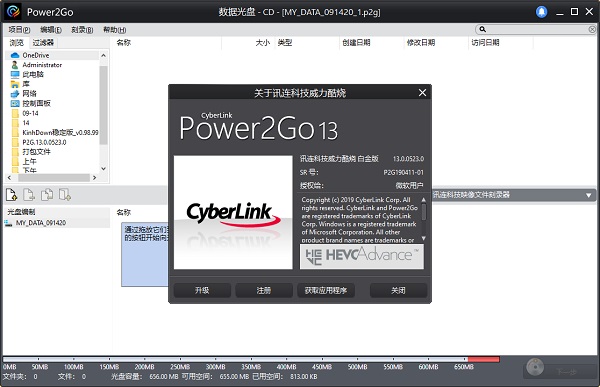The width and height of the screenshot is (600, 387).
Task: Select 网络 in the folder tree
Action: [x=29, y=93]
